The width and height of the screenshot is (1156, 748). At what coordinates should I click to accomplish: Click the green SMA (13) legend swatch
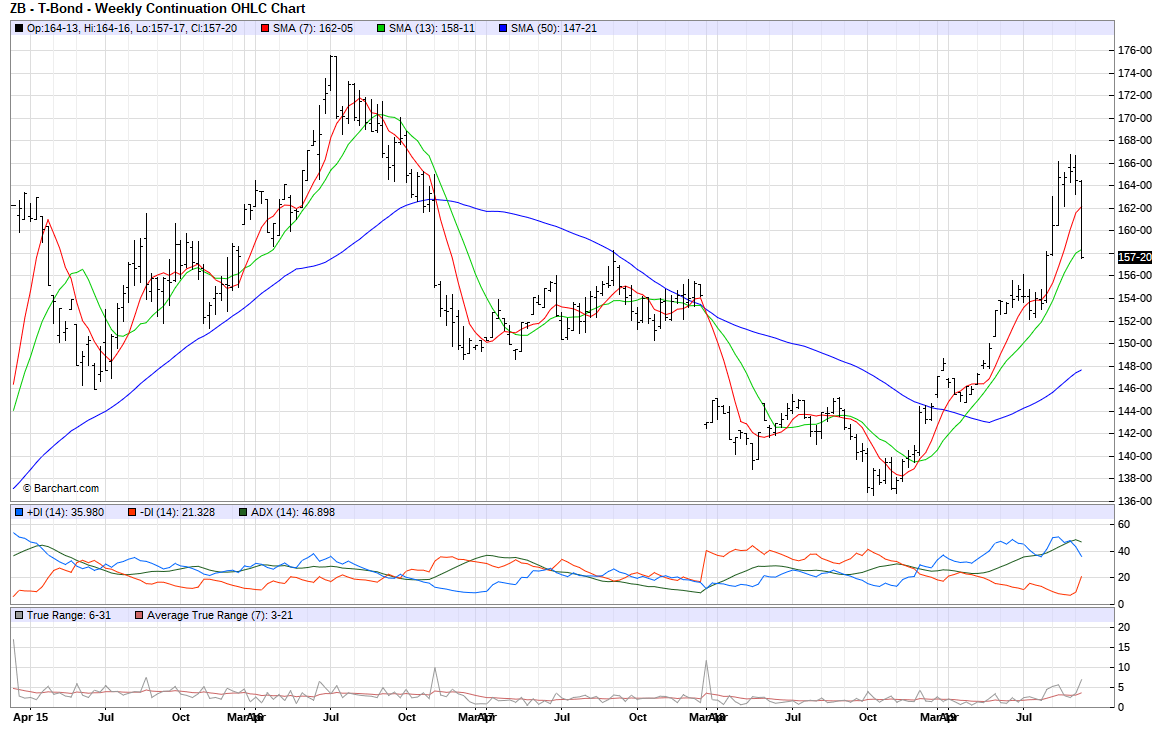pyautogui.click(x=381, y=28)
